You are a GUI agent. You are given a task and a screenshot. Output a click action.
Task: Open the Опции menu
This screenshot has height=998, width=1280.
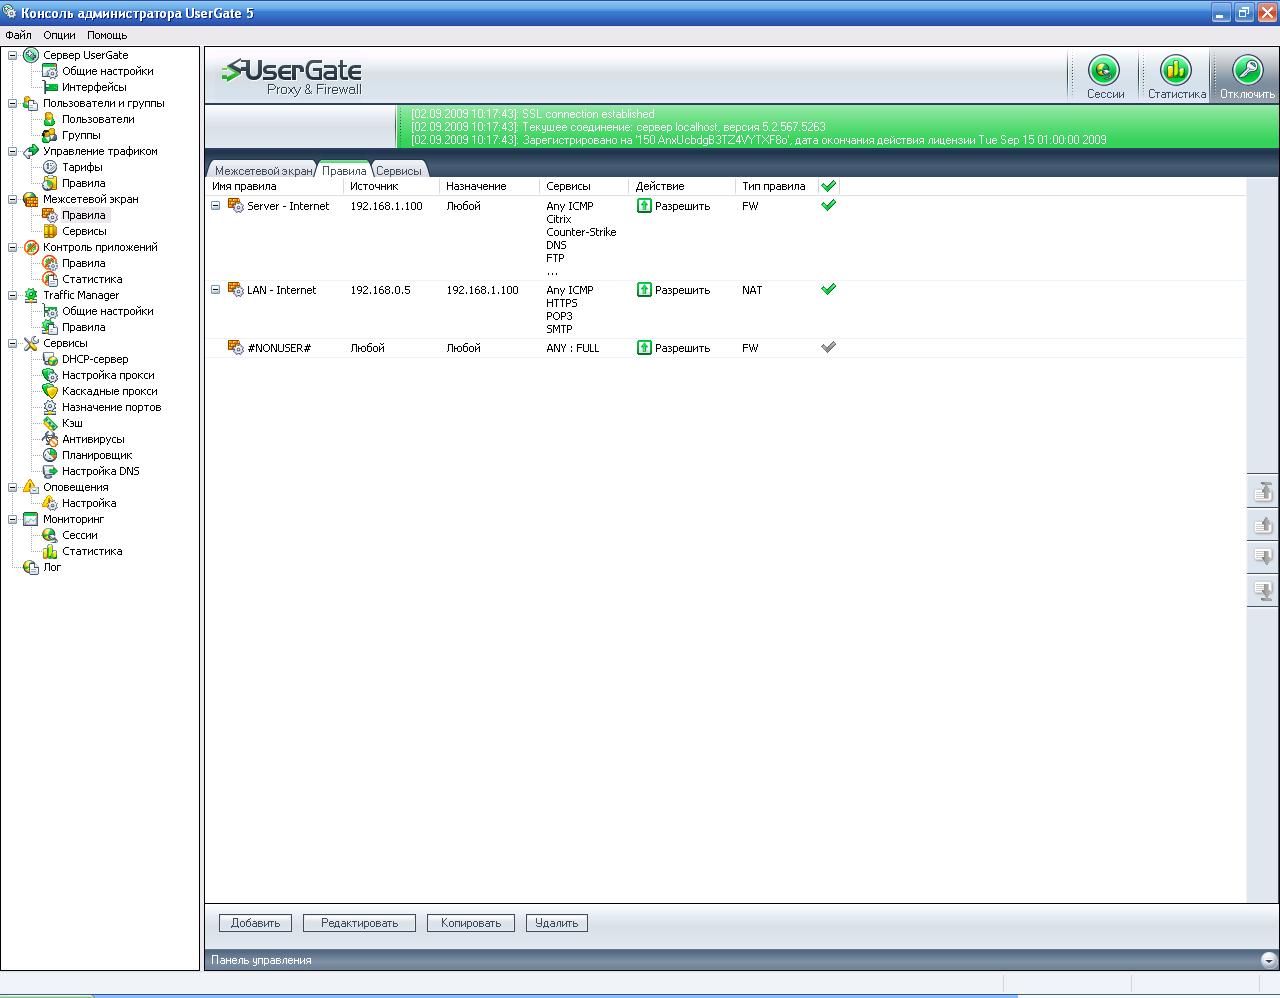click(59, 35)
